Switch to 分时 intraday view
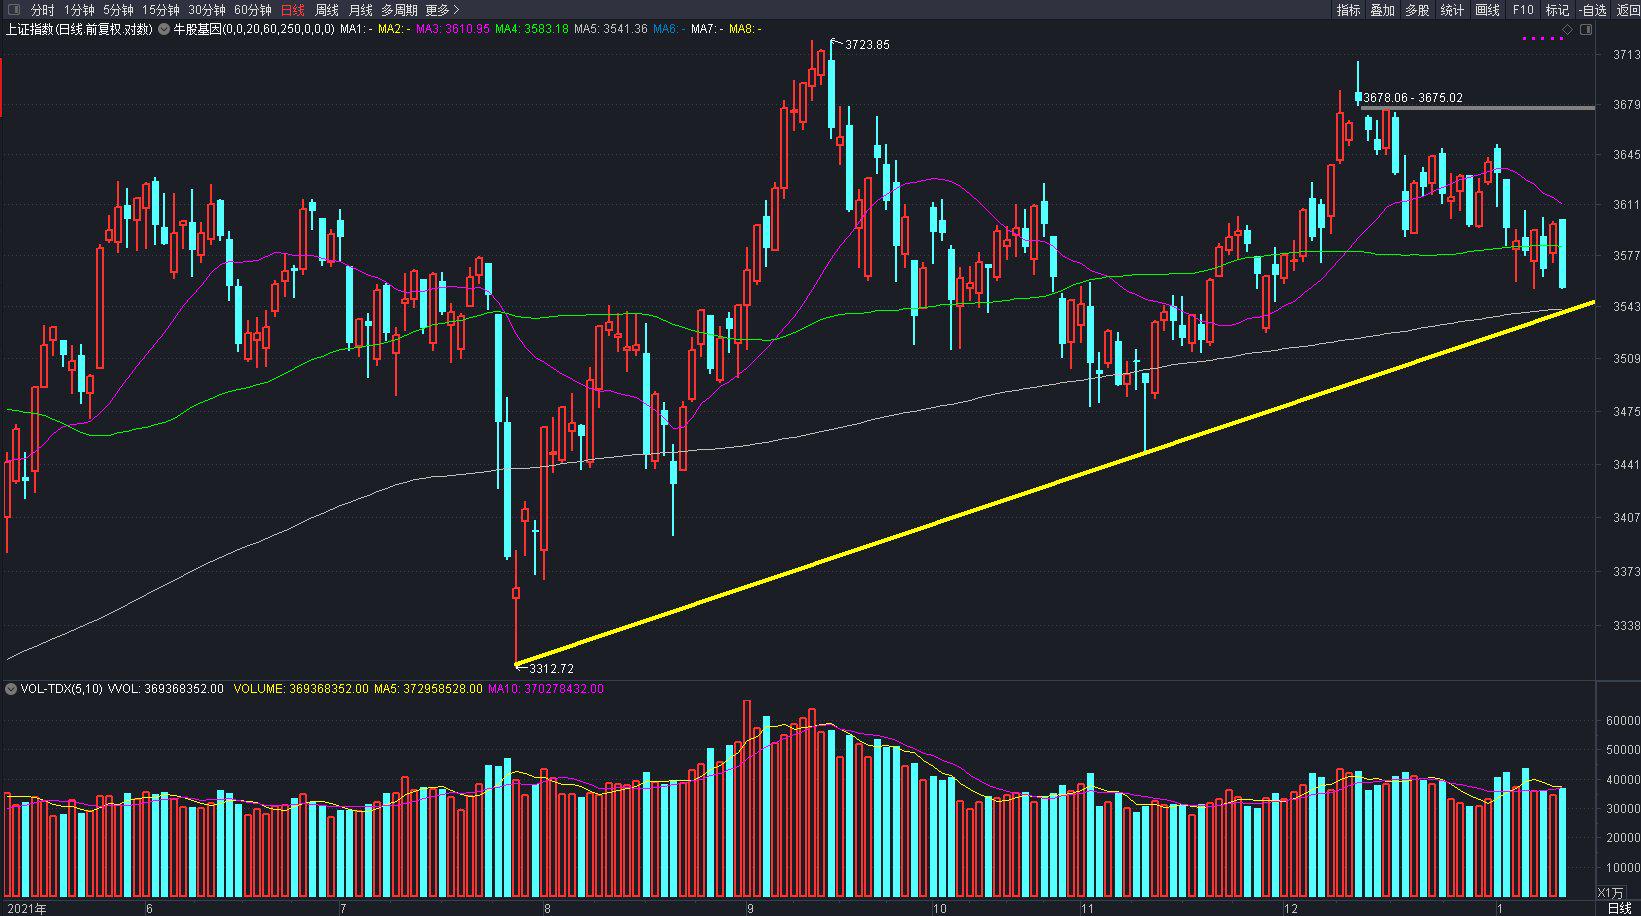Screen dimensions: 1641x916 [43, 10]
